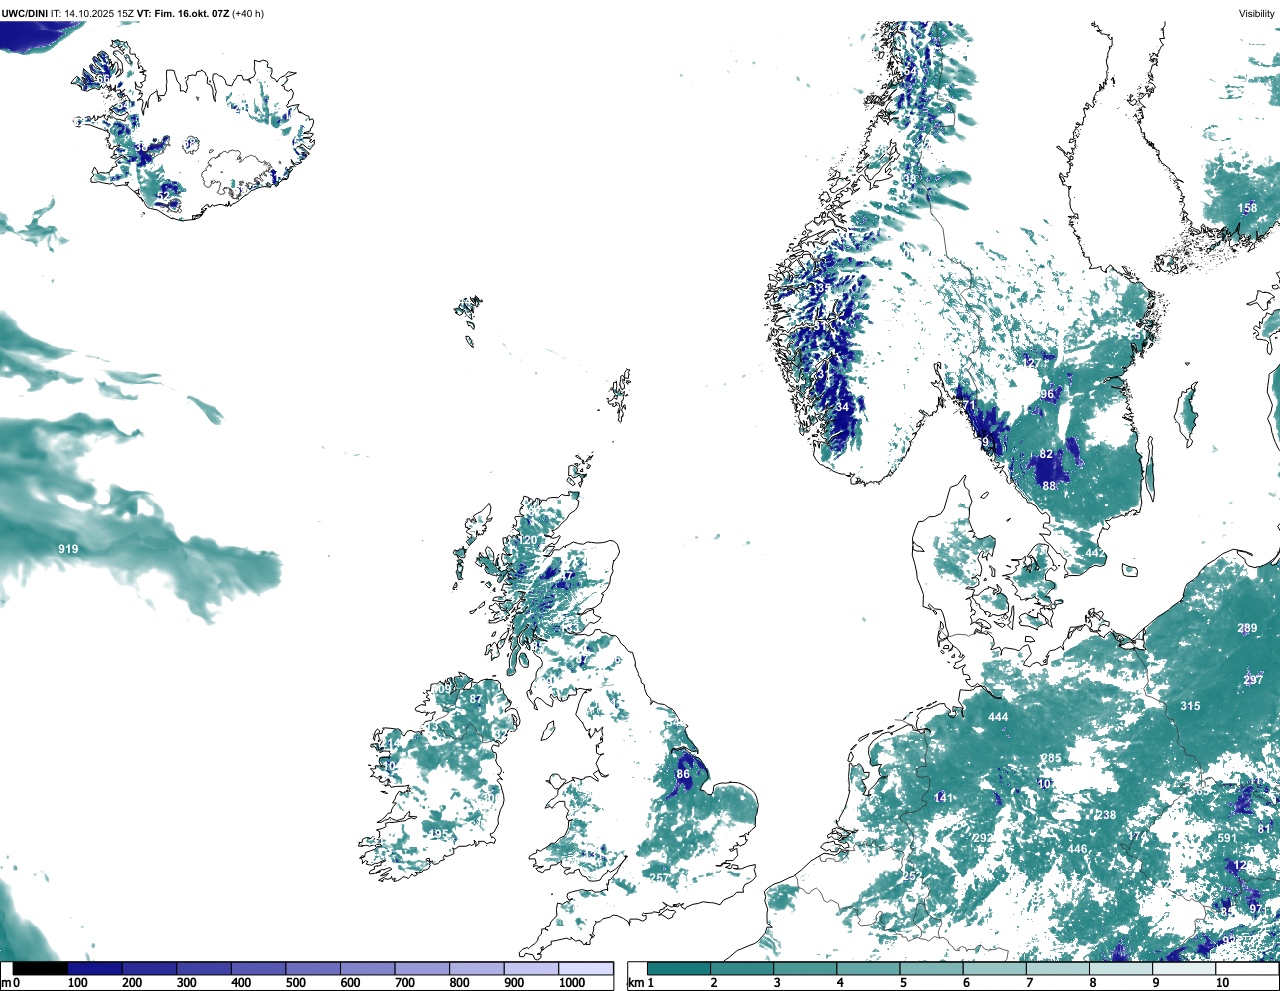Select the black 0–100 m legend swatch
1280x991 pixels.
point(41,968)
